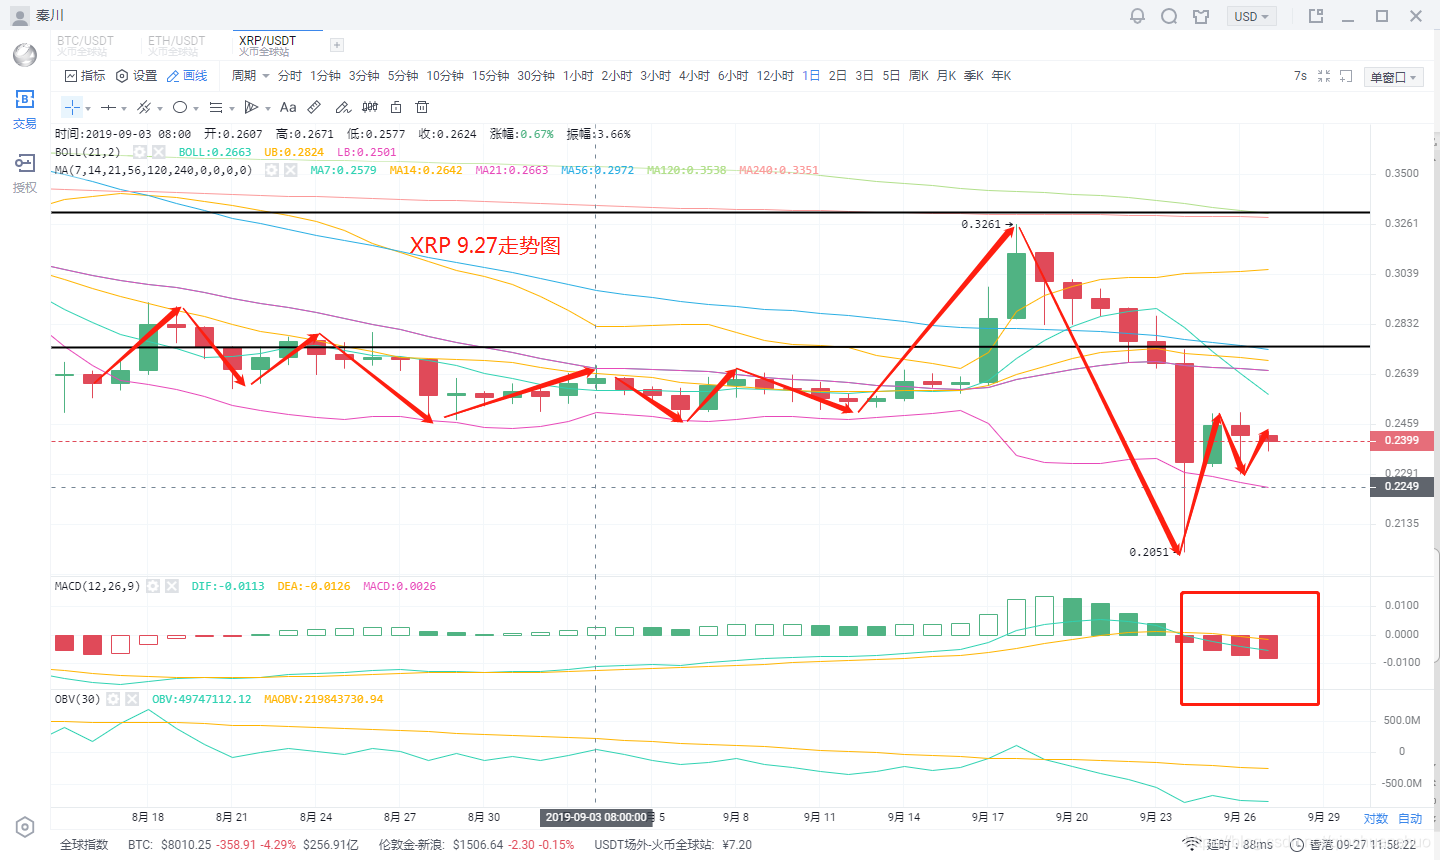Click the candlestick chart style icon
The image size is (1440, 860).
370,107
